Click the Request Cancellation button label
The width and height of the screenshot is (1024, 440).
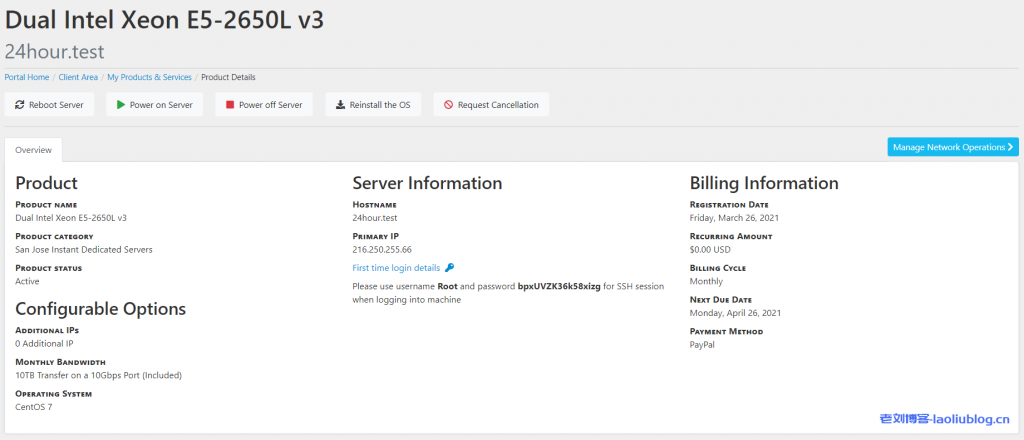pyautogui.click(x=498, y=105)
